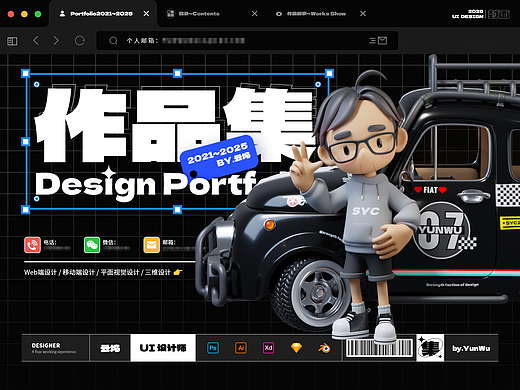
Task: Click the 云梧 name cell
Action: click(x=110, y=348)
